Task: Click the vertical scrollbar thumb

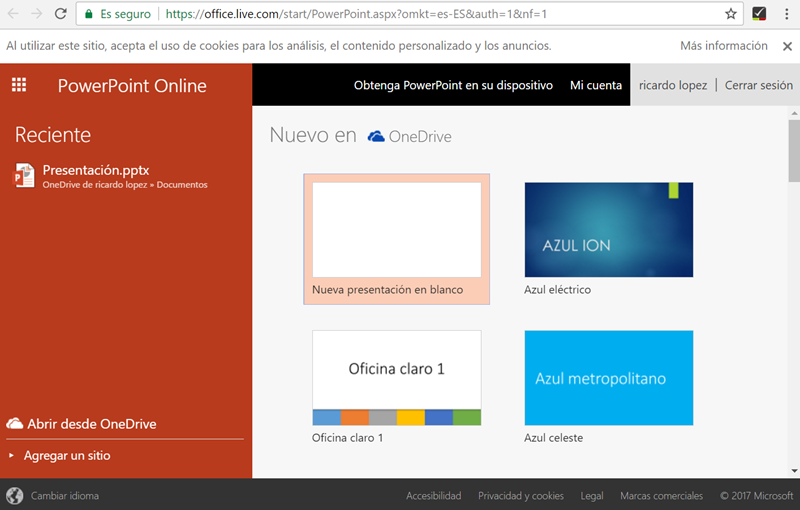Action: tap(794, 151)
